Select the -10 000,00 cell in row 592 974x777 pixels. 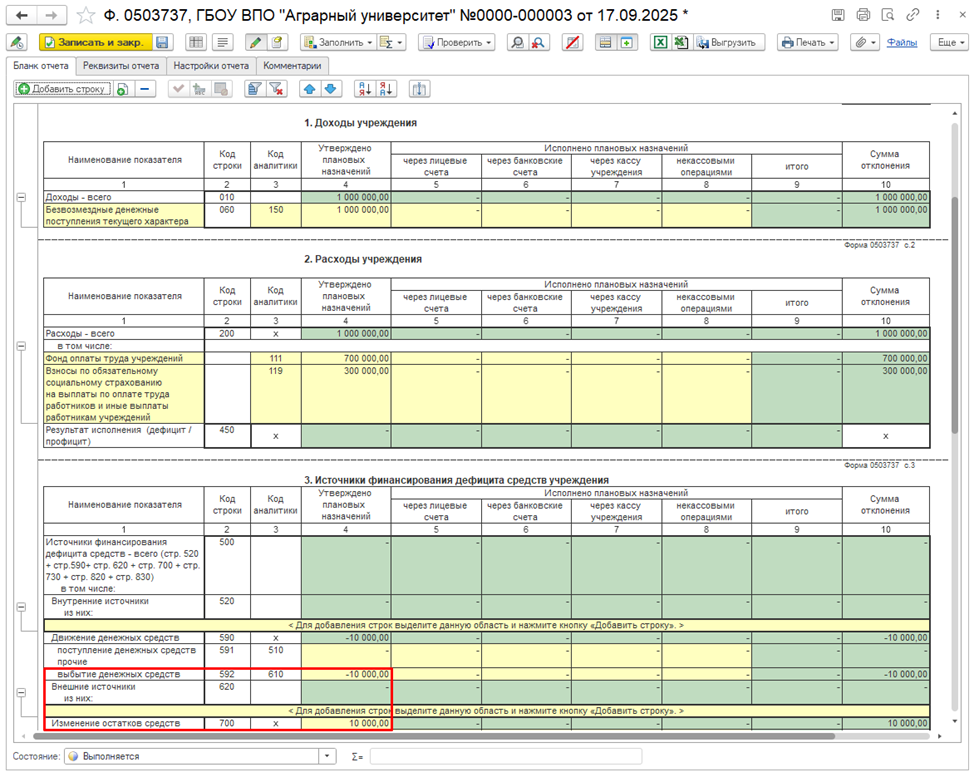(346, 675)
